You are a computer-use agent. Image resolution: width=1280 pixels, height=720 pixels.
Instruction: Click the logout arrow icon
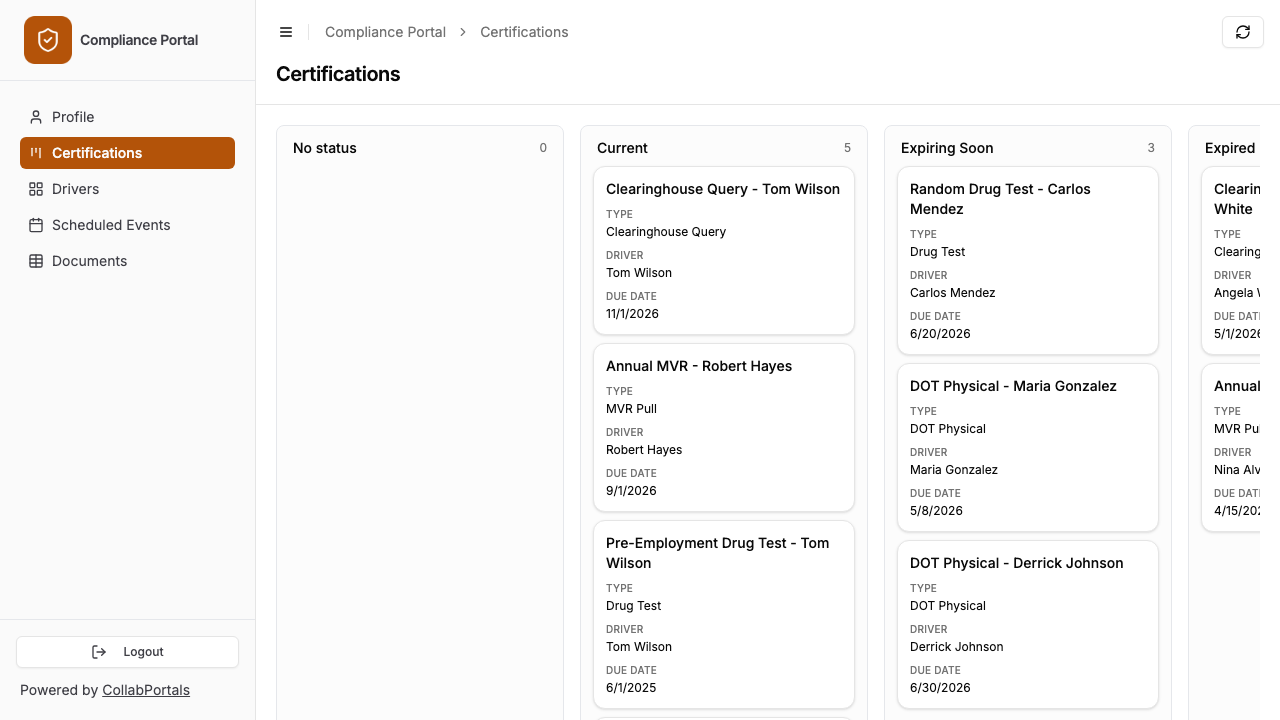99,652
